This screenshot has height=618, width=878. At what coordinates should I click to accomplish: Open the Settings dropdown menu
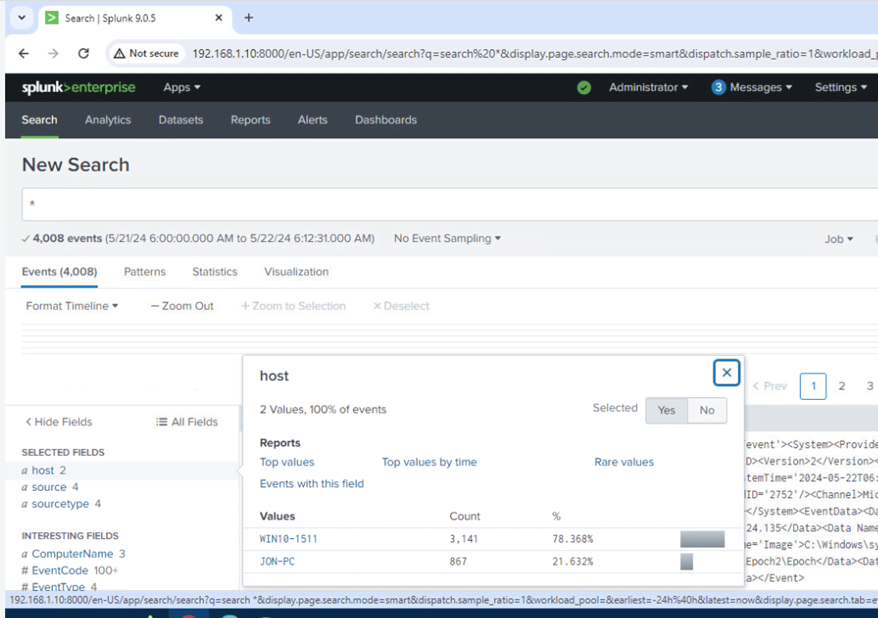(x=840, y=87)
